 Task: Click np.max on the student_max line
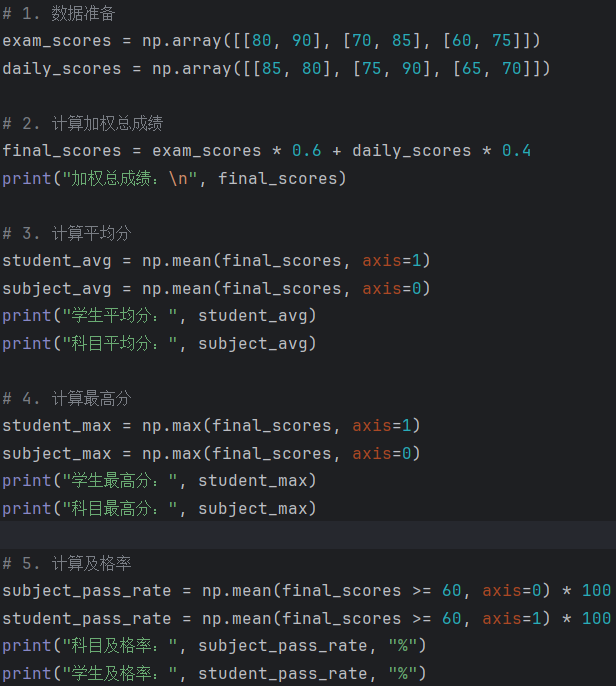point(172,426)
